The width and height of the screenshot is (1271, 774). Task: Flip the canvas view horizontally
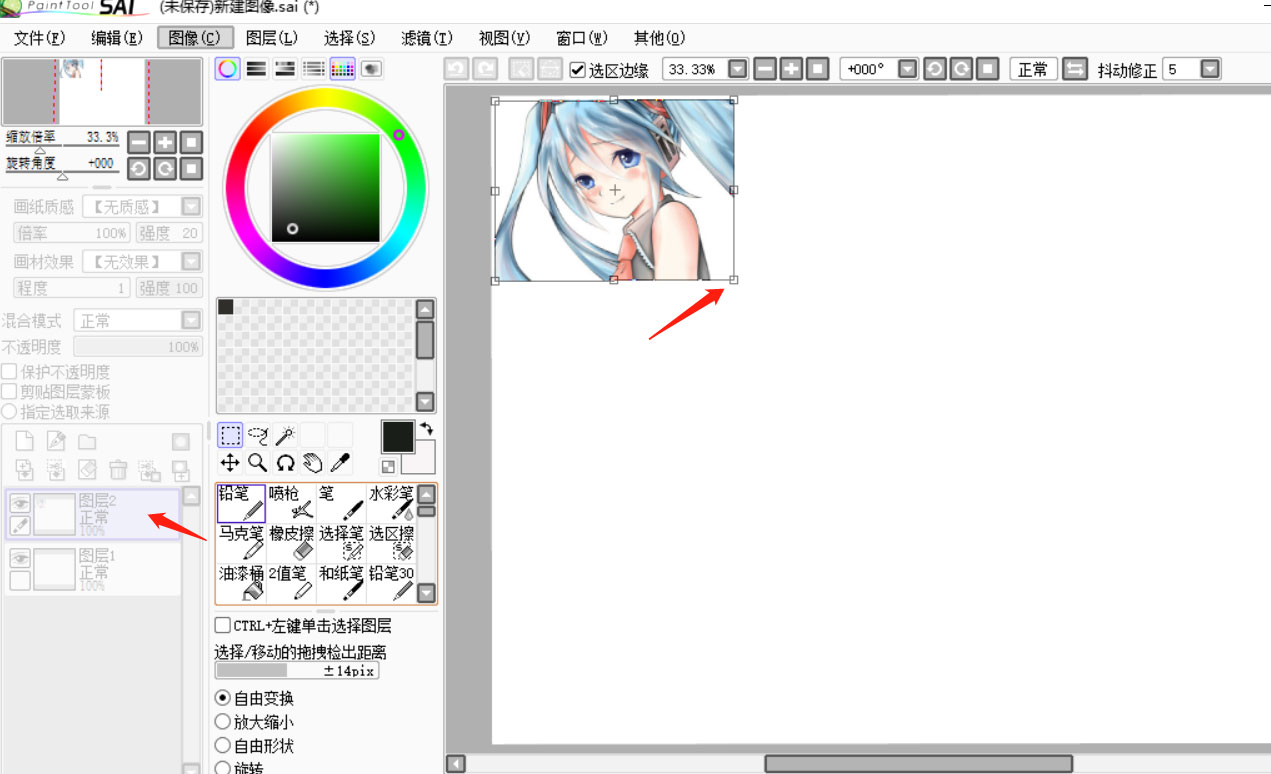(x=1075, y=69)
